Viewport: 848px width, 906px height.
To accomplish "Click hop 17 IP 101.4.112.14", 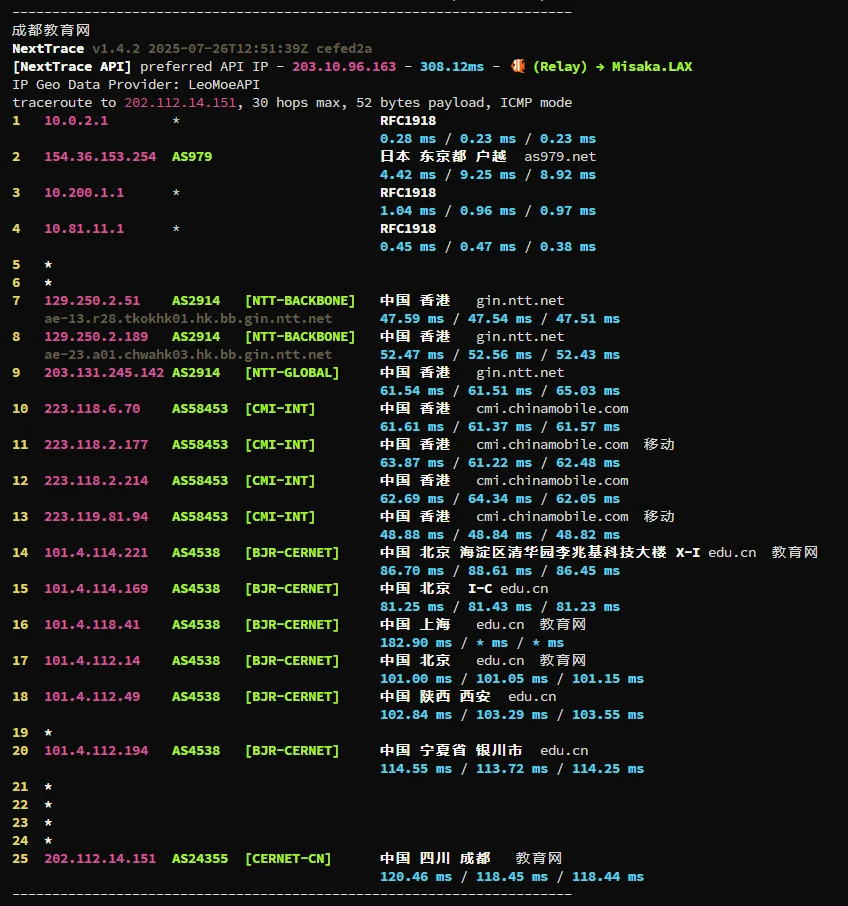I will pos(92,660).
